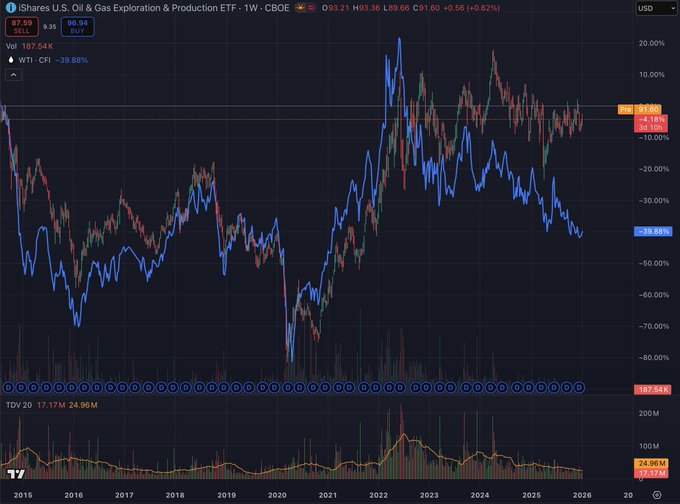Open the iShares ETF symbol title
The height and width of the screenshot is (504, 680).
click(129, 8)
